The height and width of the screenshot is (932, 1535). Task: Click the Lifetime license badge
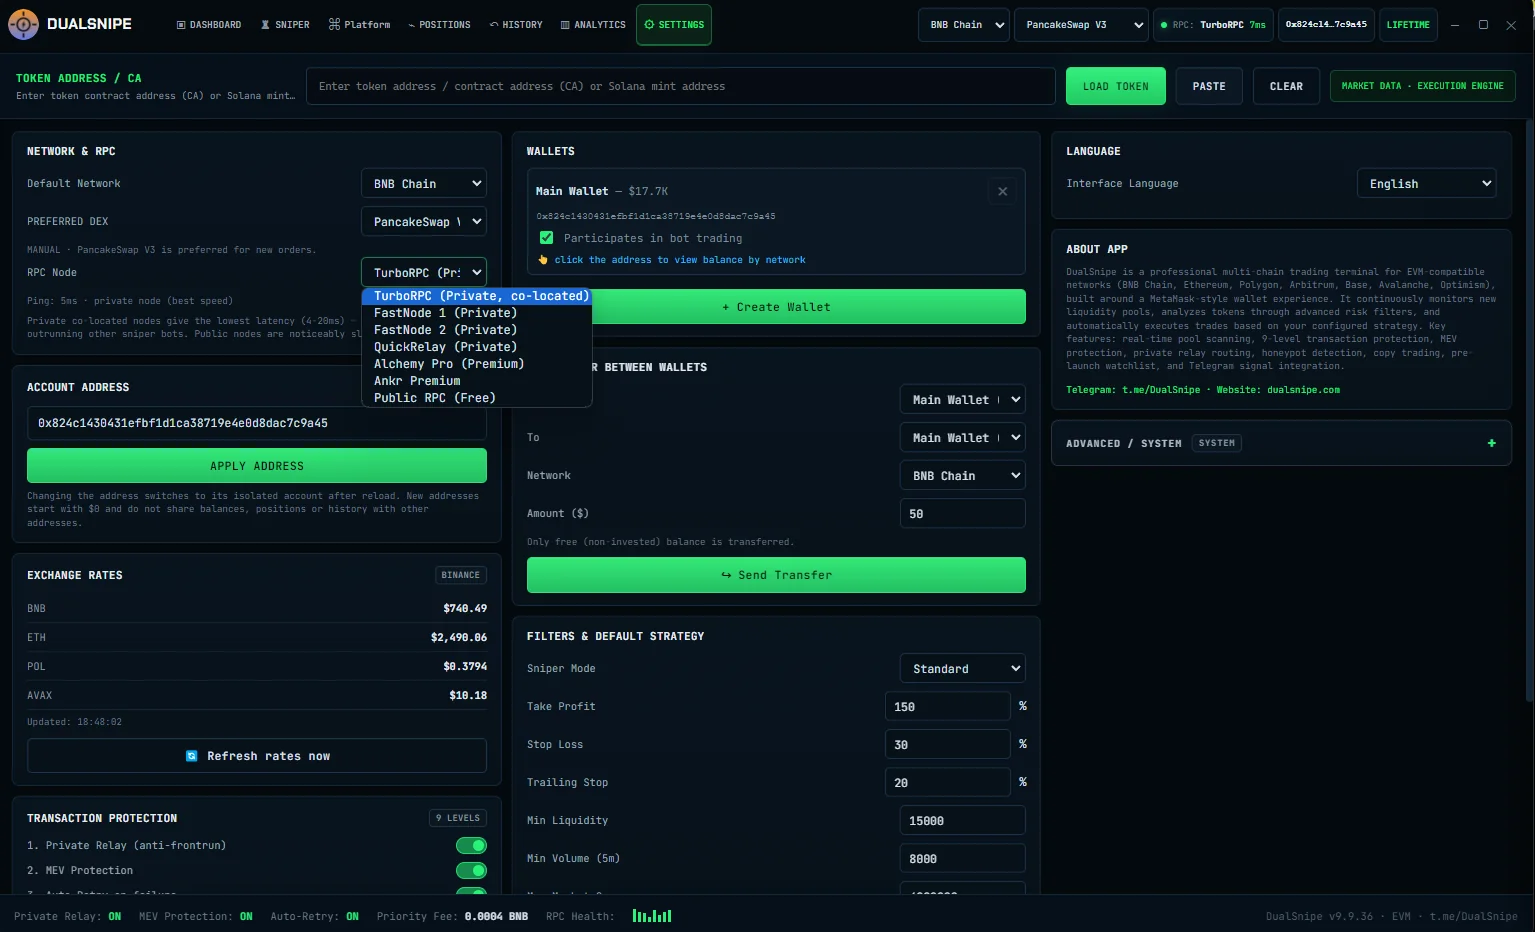tap(1408, 25)
